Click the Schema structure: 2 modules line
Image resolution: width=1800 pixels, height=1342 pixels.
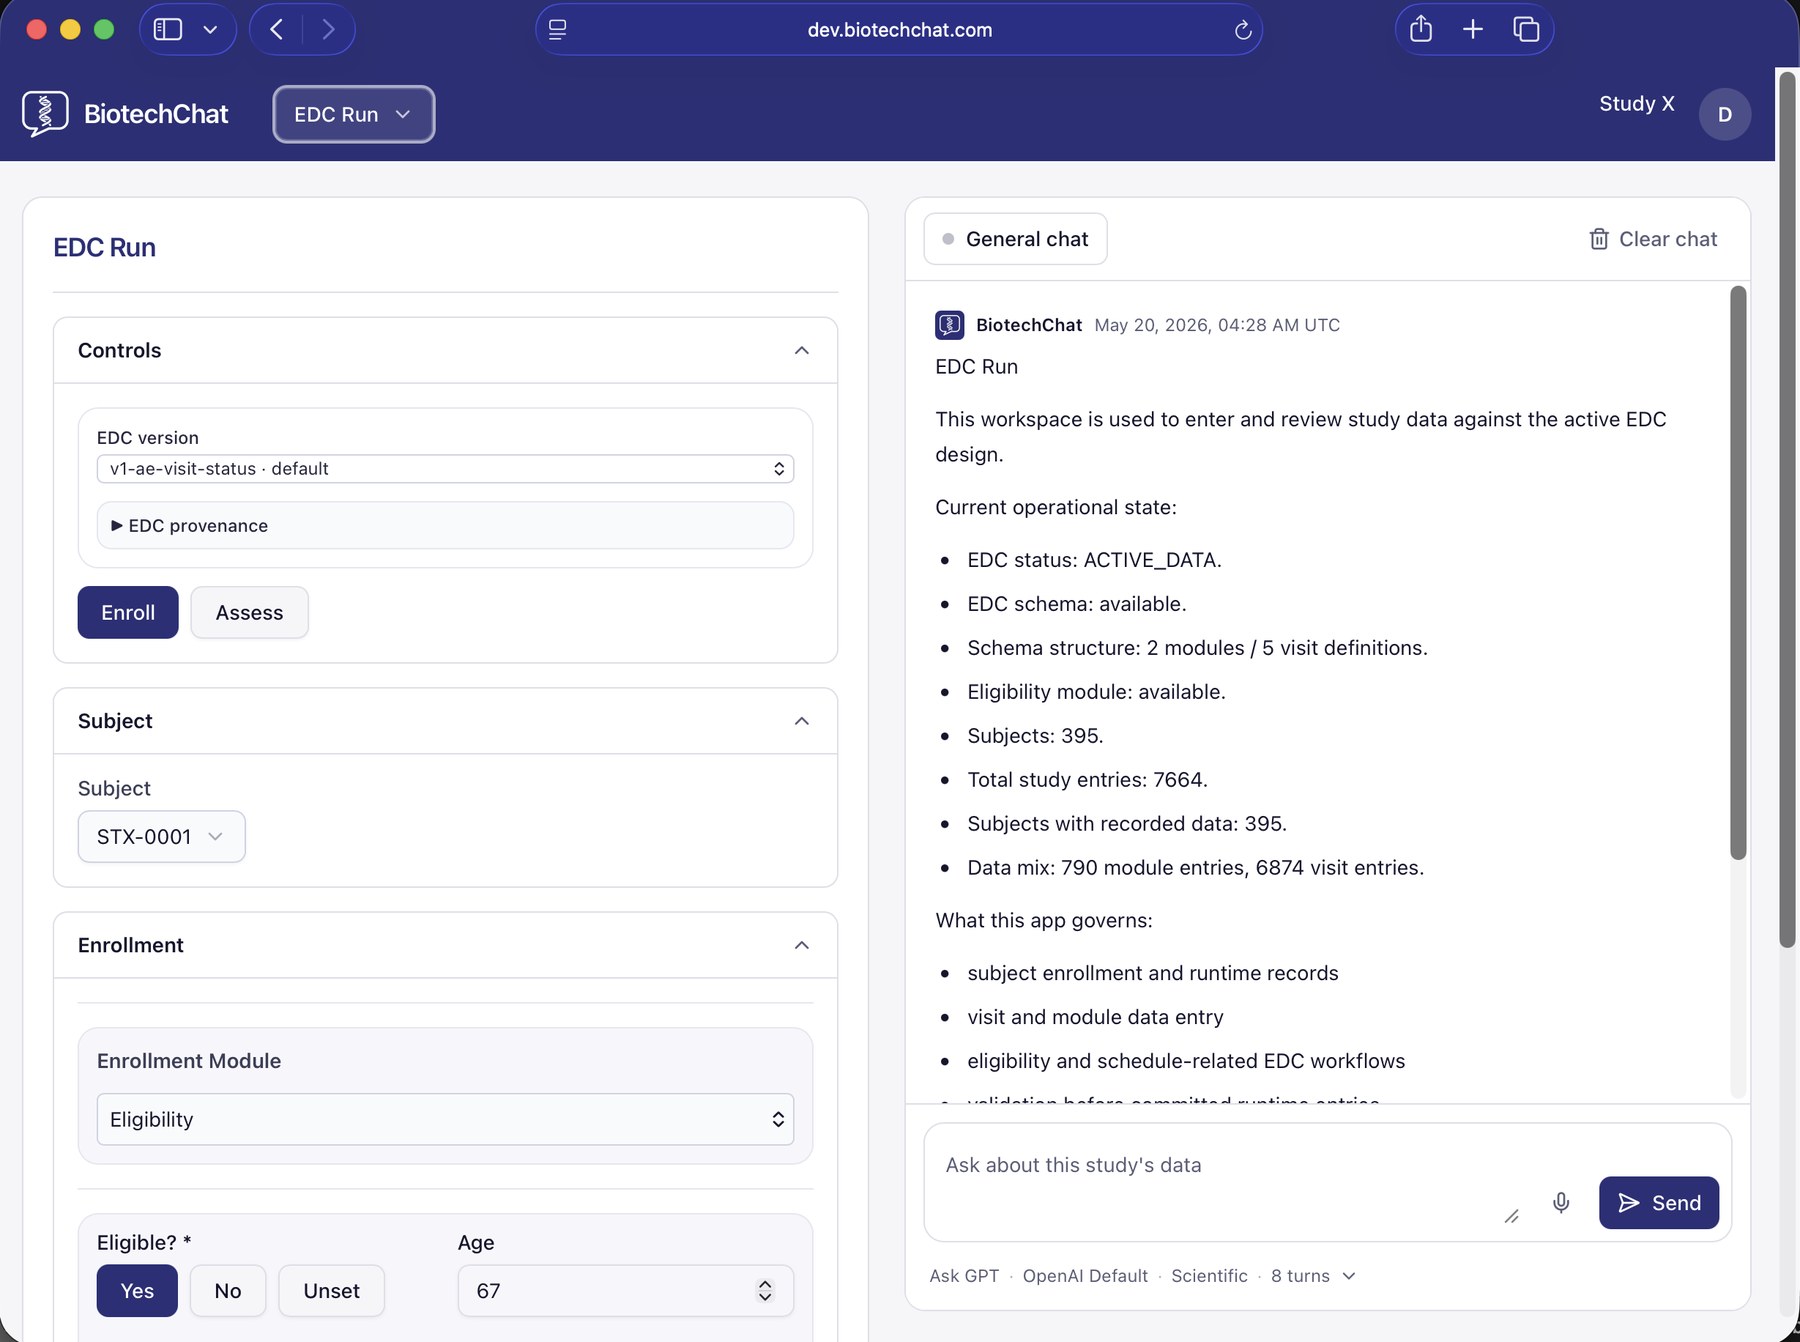pos(1197,648)
